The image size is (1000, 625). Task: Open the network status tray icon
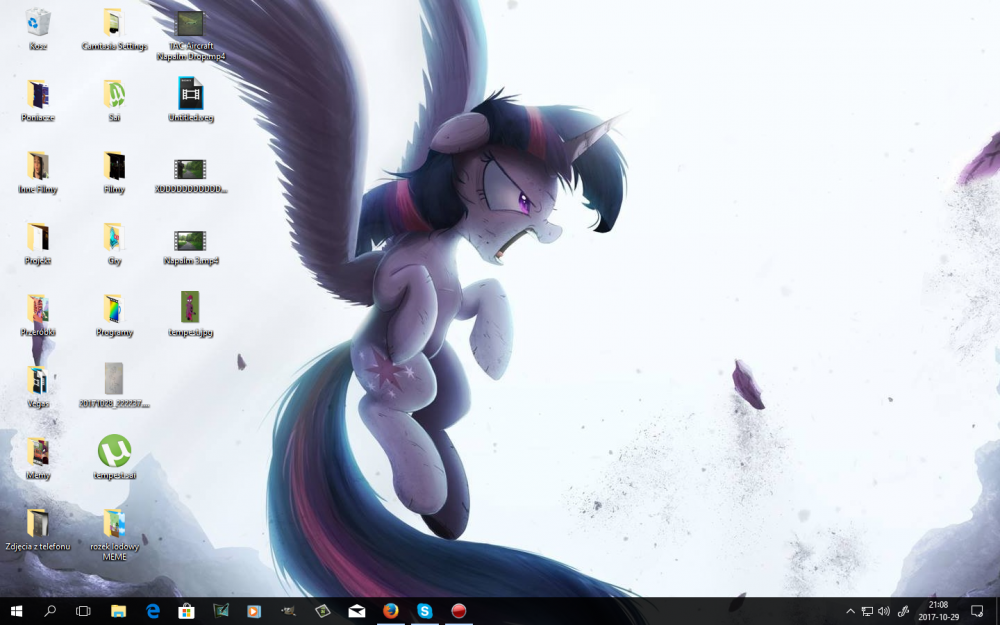[867, 611]
